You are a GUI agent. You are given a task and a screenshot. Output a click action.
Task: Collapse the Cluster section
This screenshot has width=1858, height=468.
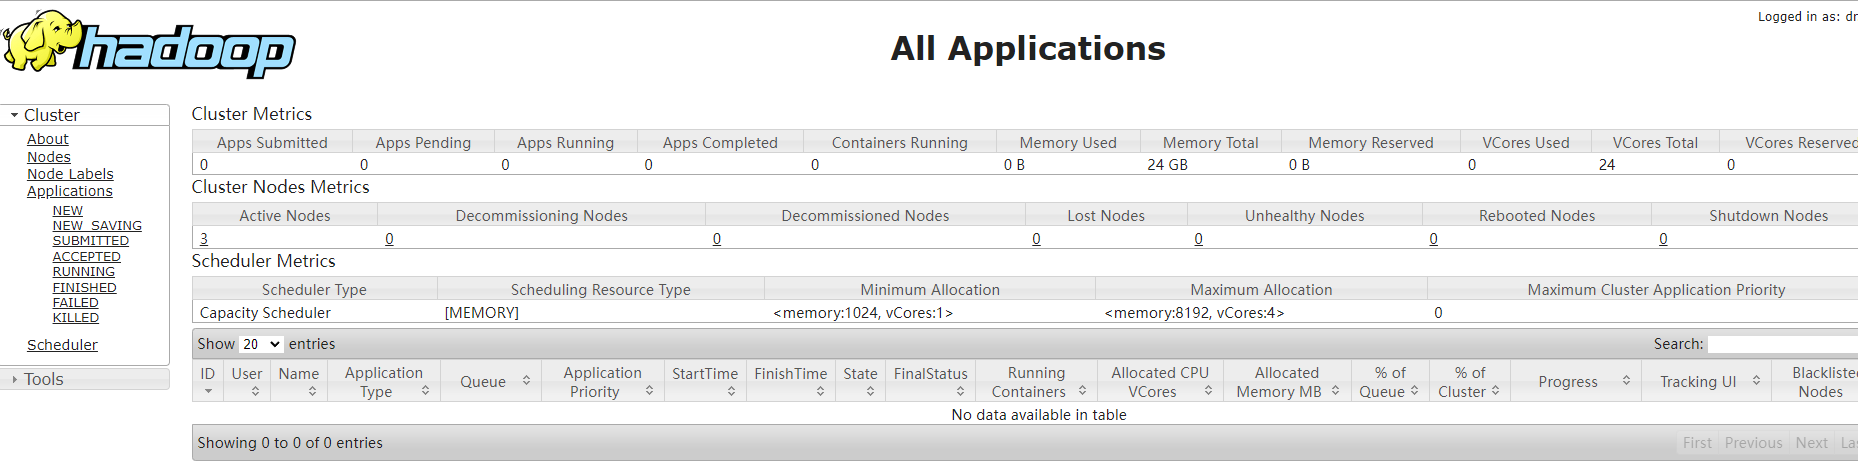(x=15, y=115)
